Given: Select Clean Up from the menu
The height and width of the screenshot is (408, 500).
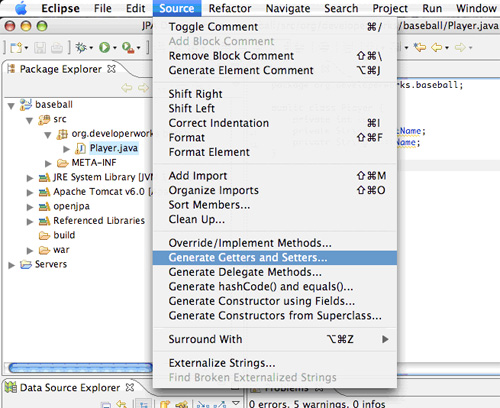Looking at the screenshot, I should click(275, 219).
